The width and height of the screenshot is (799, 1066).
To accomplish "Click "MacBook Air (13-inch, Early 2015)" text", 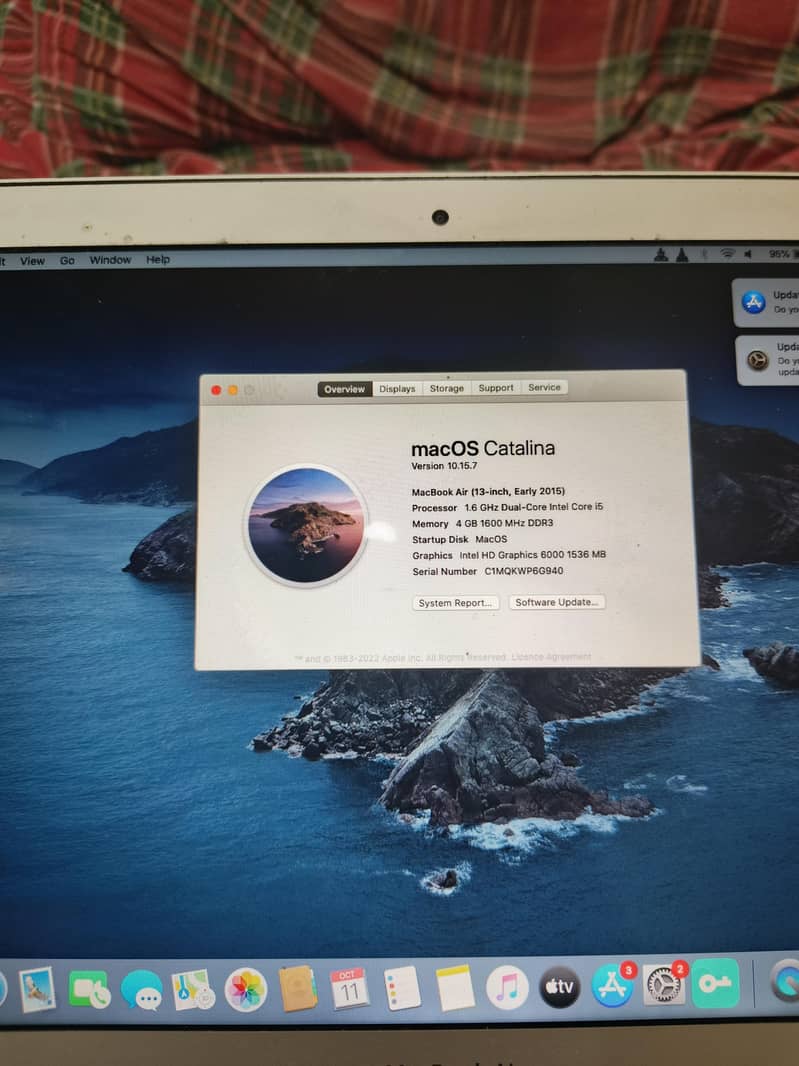I will pos(488,492).
